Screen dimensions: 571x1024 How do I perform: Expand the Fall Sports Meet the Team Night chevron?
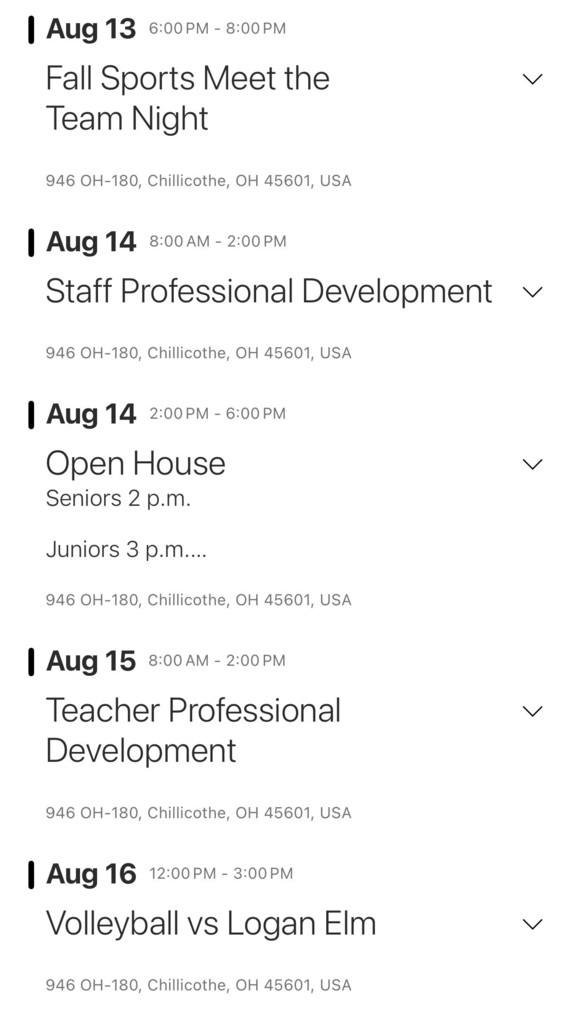533,79
